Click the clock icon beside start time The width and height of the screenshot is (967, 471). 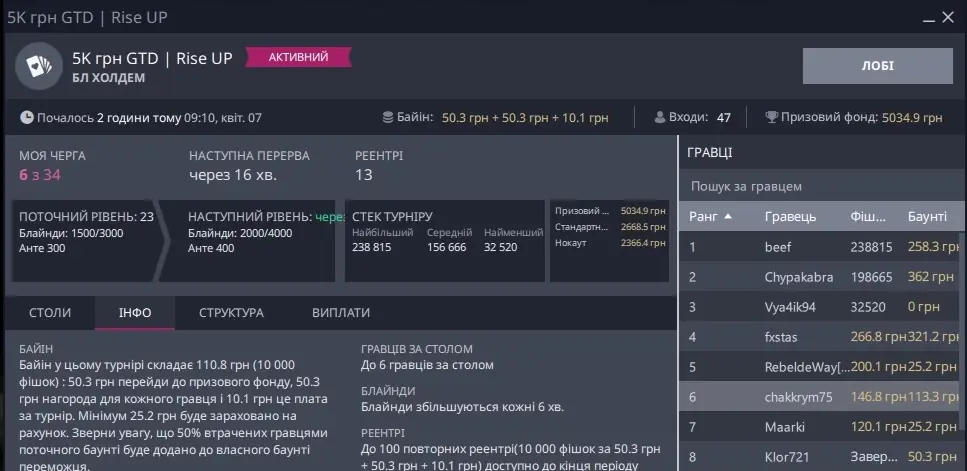click(x=27, y=117)
